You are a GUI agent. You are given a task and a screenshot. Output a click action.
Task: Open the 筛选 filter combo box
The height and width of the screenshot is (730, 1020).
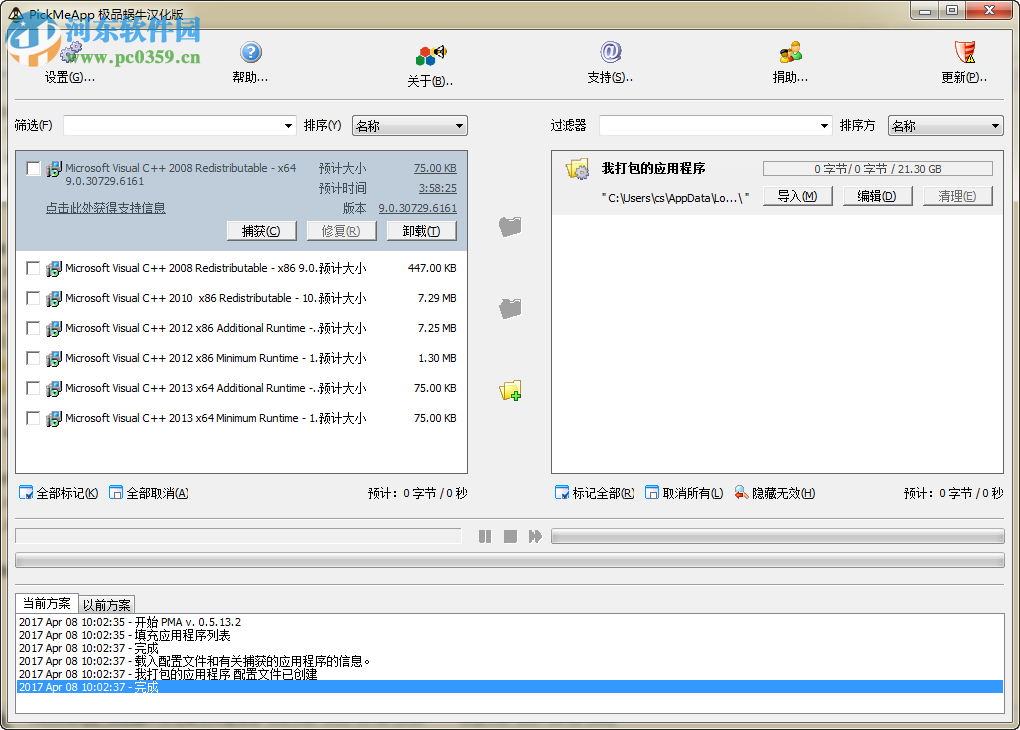click(180, 125)
